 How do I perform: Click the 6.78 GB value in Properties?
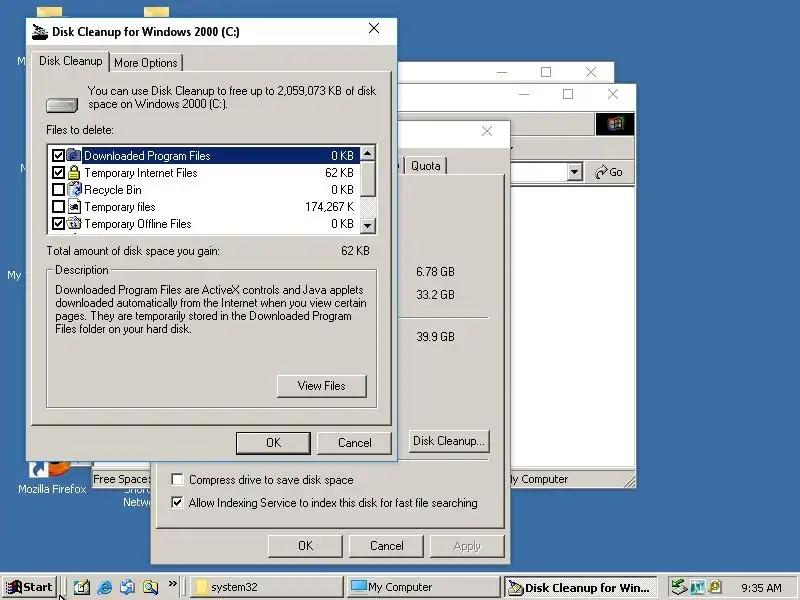pos(435,271)
